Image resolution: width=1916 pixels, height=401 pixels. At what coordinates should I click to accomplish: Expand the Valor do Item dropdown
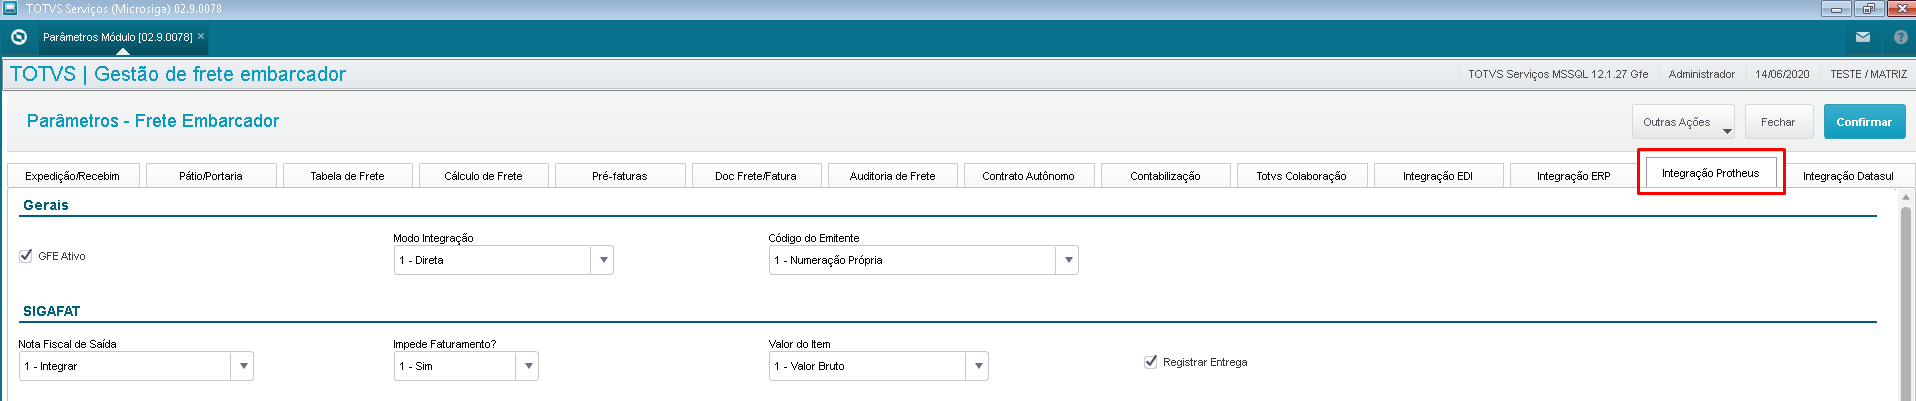pyautogui.click(x=978, y=366)
